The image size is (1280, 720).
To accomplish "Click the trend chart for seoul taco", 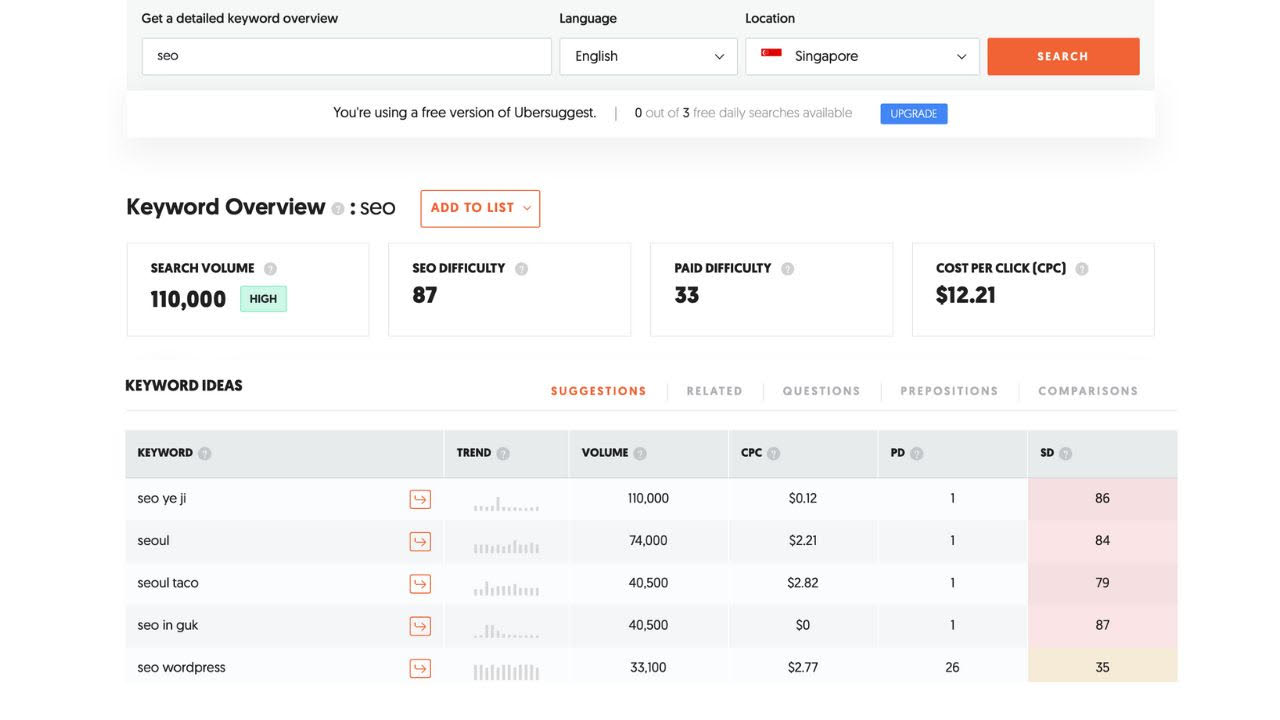I will click(506, 589).
